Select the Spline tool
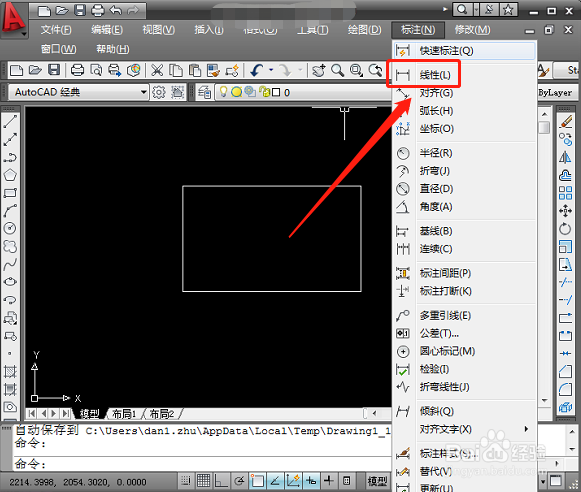Viewport: 581px width, 492px height. [10, 264]
